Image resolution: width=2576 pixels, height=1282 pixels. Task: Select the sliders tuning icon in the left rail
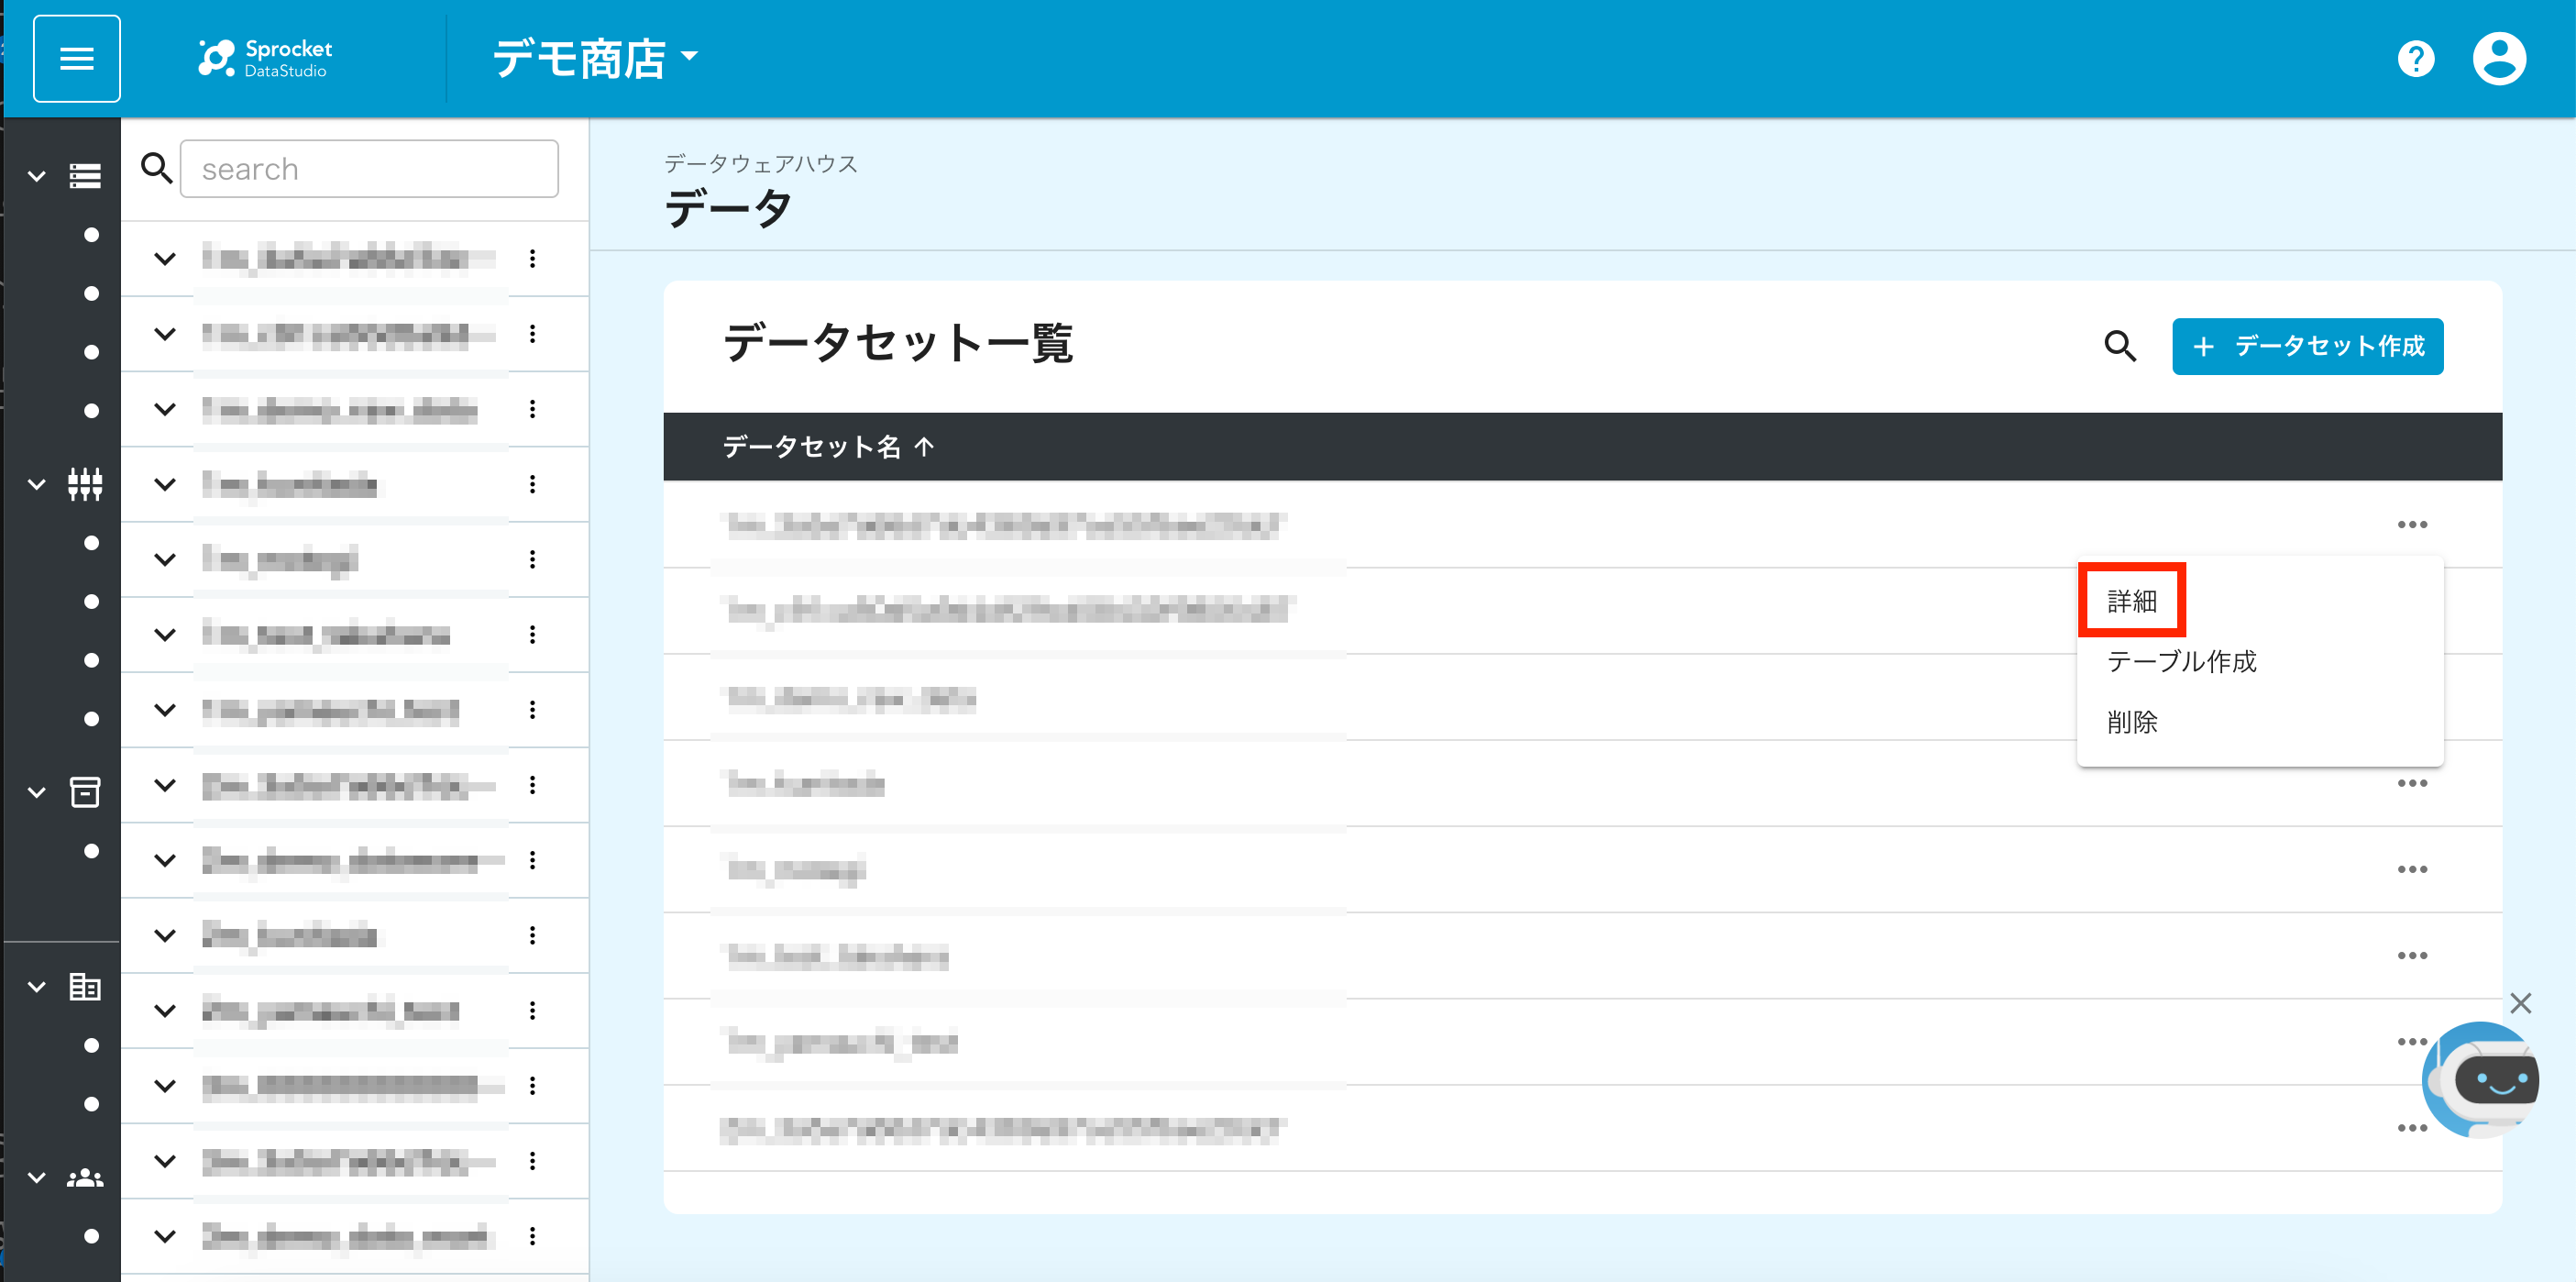85,484
